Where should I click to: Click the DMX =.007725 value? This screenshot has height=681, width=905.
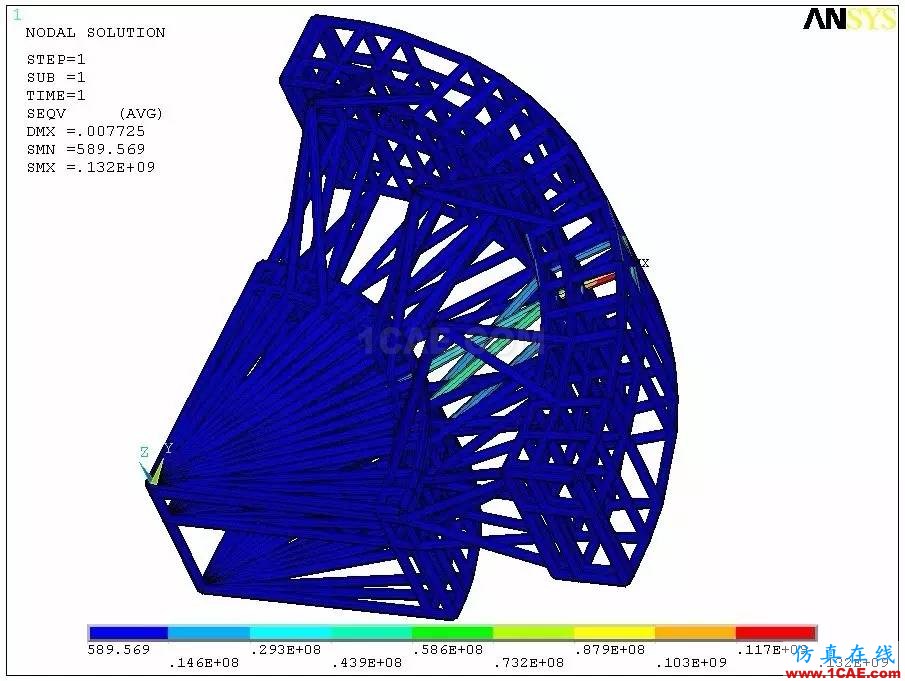click(x=85, y=132)
